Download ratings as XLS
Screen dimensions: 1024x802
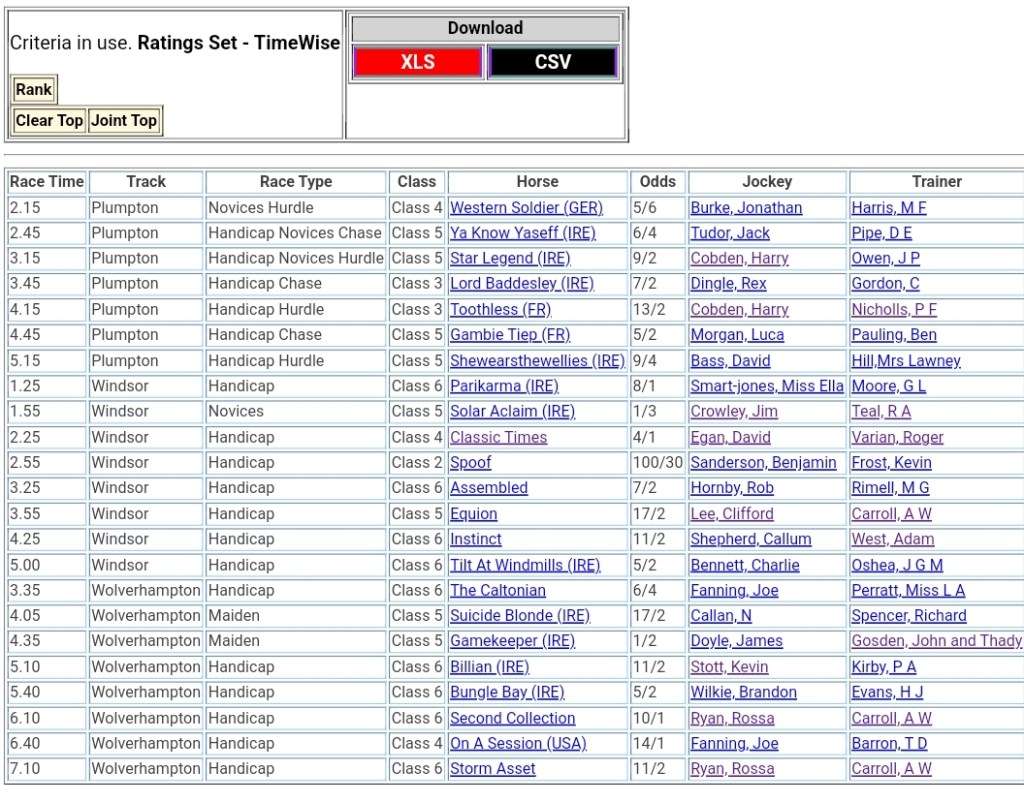[x=417, y=62]
